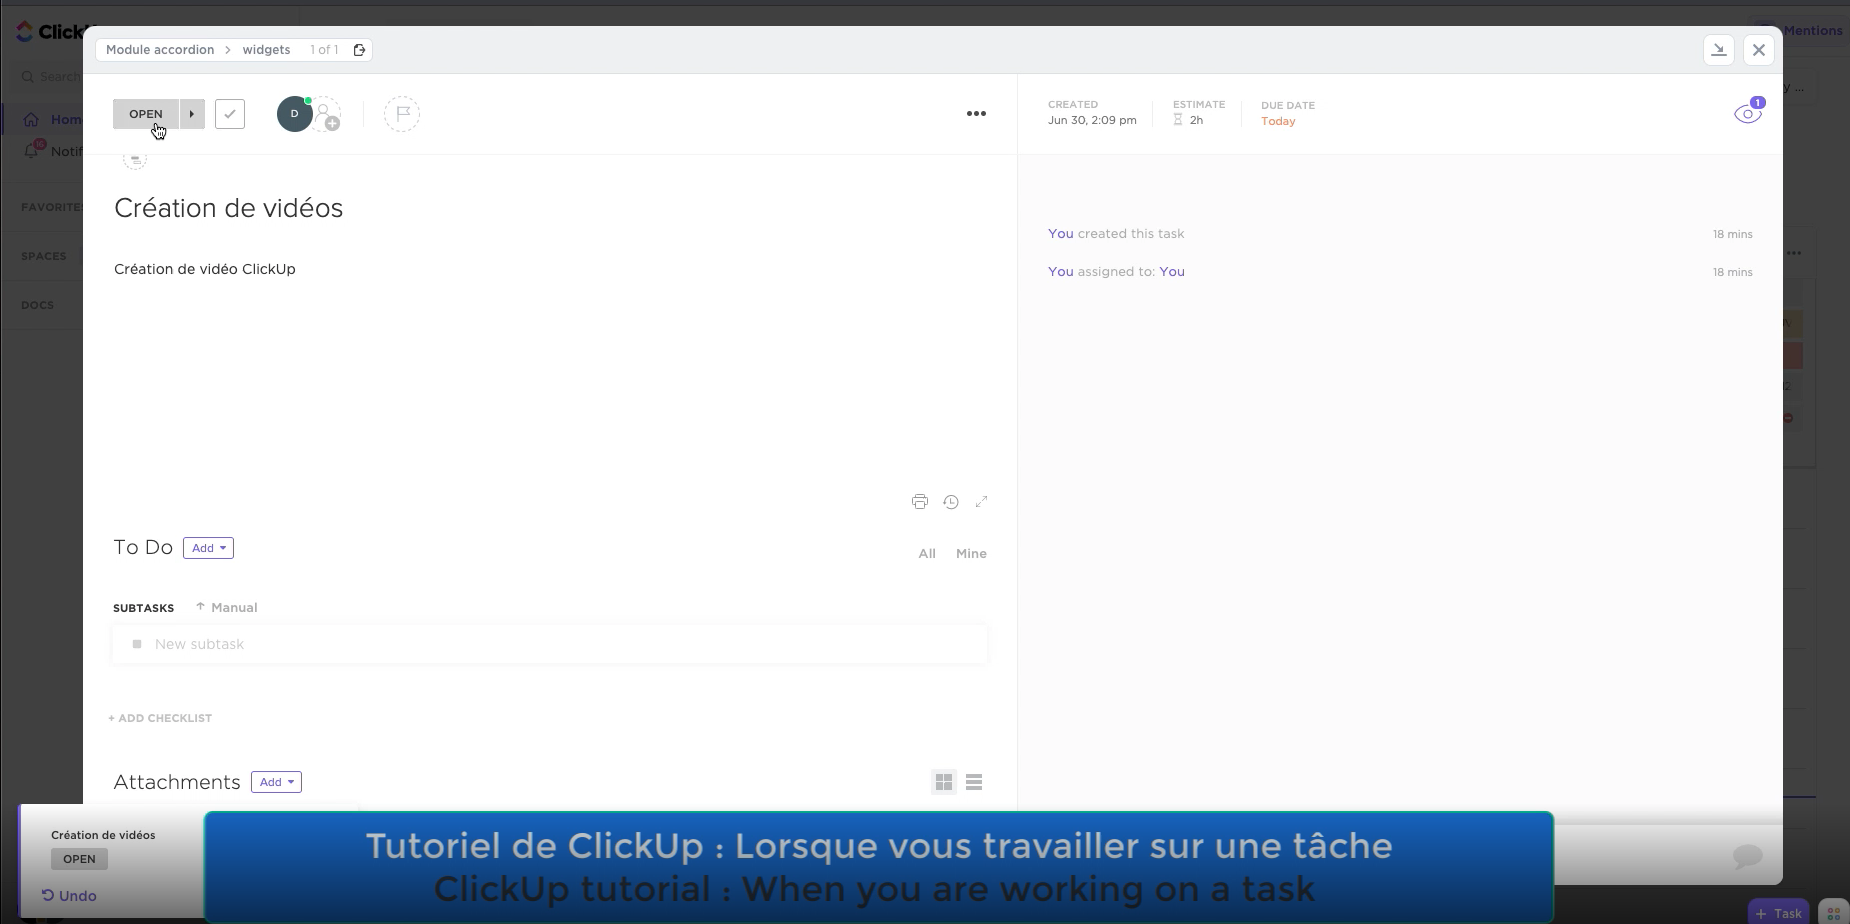The width and height of the screenshot is (1850, 924).
Task: Set task priority with the flag icon
Action: pos(402,114)
